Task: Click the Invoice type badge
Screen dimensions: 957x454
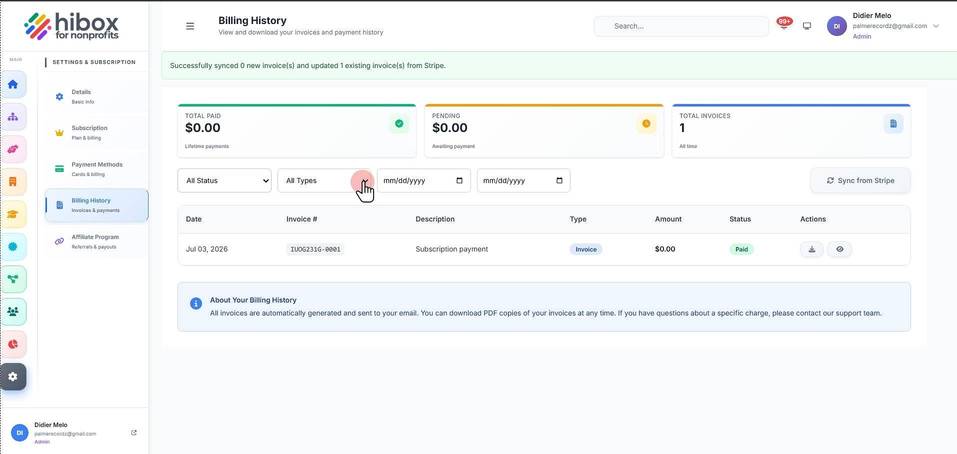Action: 586,249
